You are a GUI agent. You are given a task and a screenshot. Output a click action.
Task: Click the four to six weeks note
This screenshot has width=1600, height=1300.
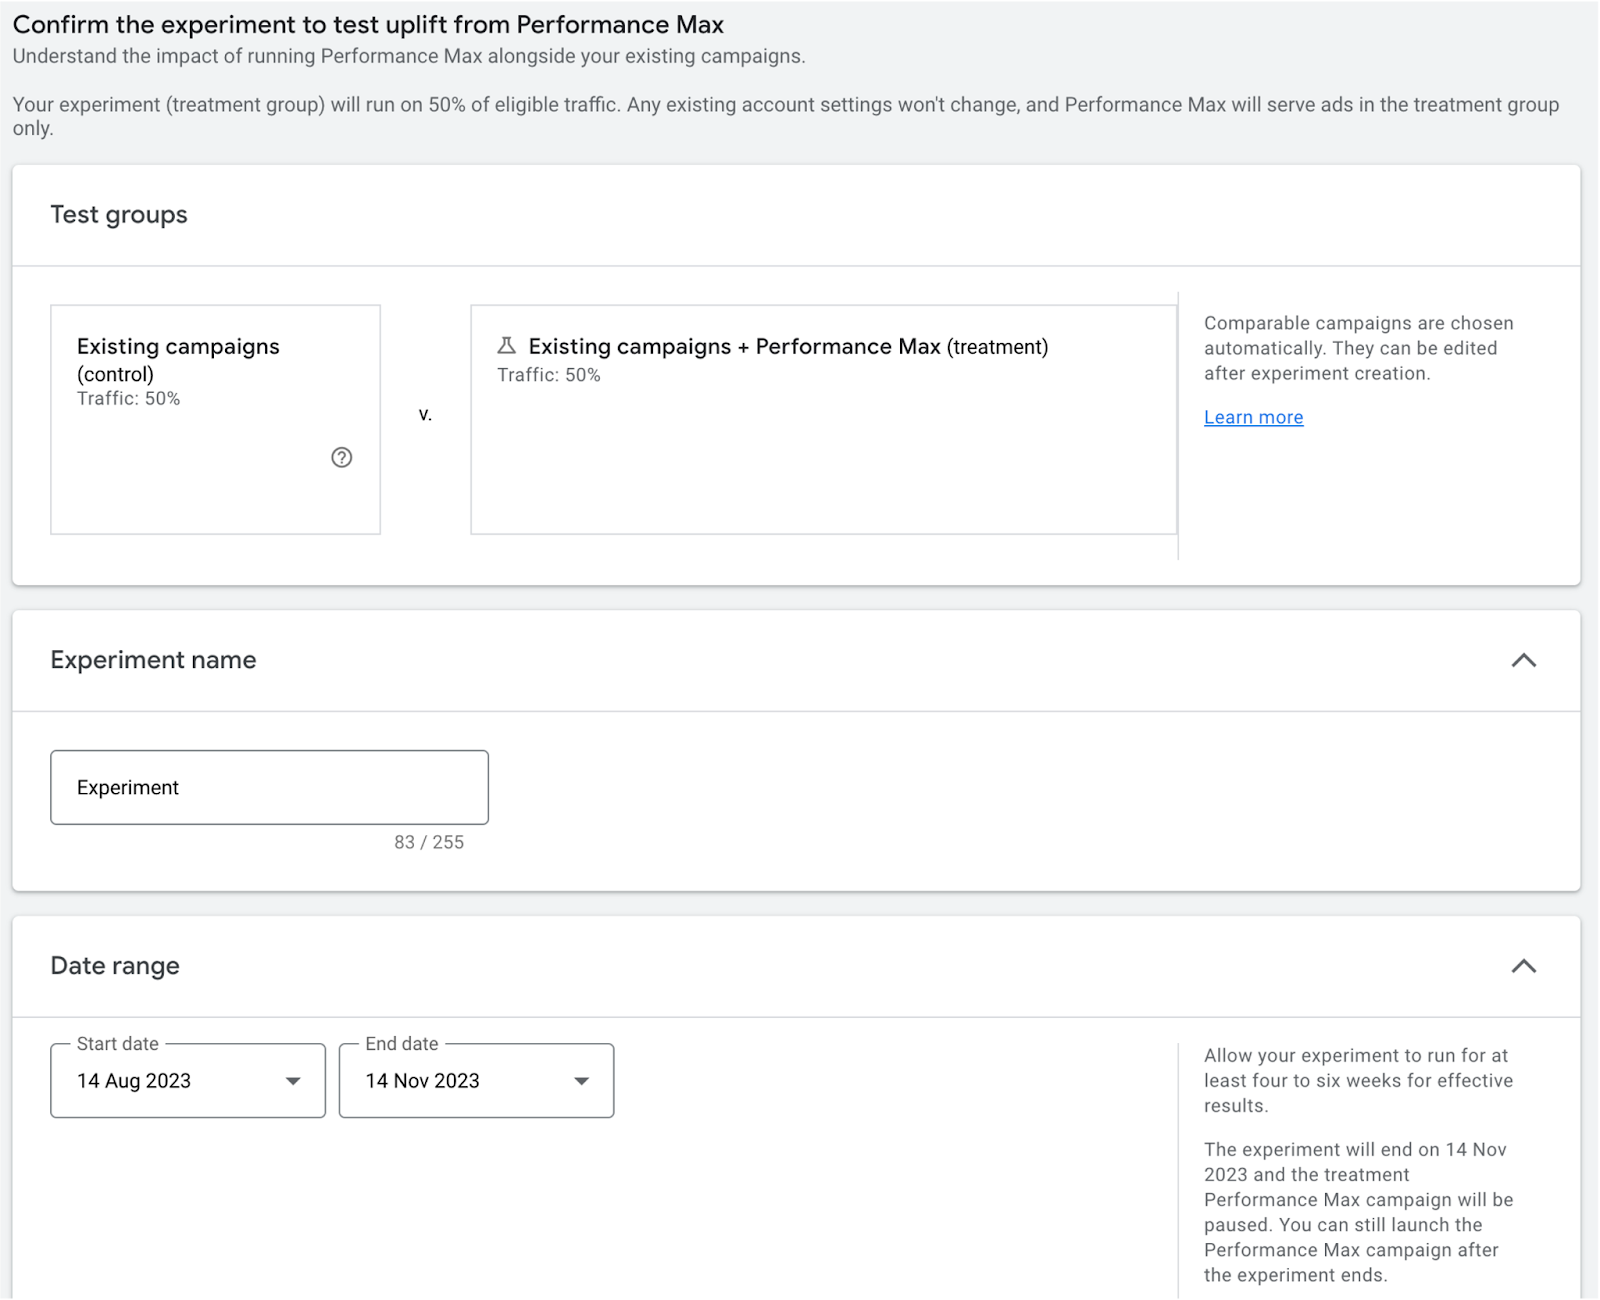(1357, 1081)
